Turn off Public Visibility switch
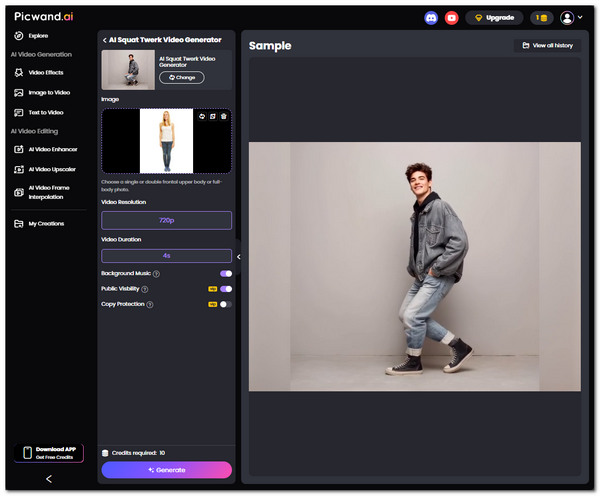This screenshot has width=600, height=496. pos(226,288)
